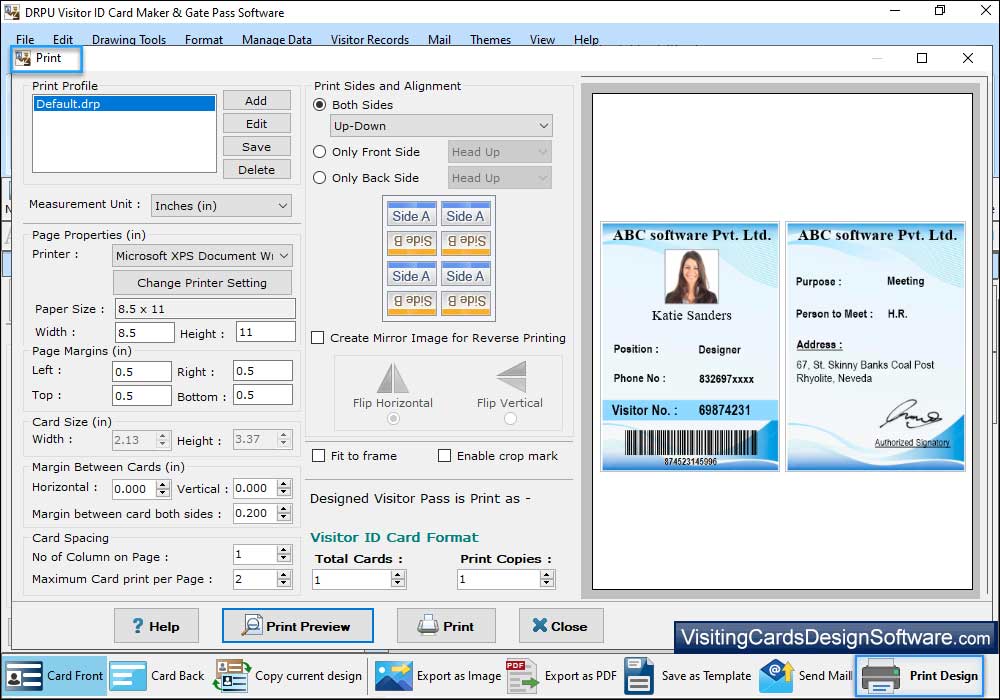Adjust Vertical margin between cards stepper
Screen dimensions: 1000x700
[x=284, y=488]
